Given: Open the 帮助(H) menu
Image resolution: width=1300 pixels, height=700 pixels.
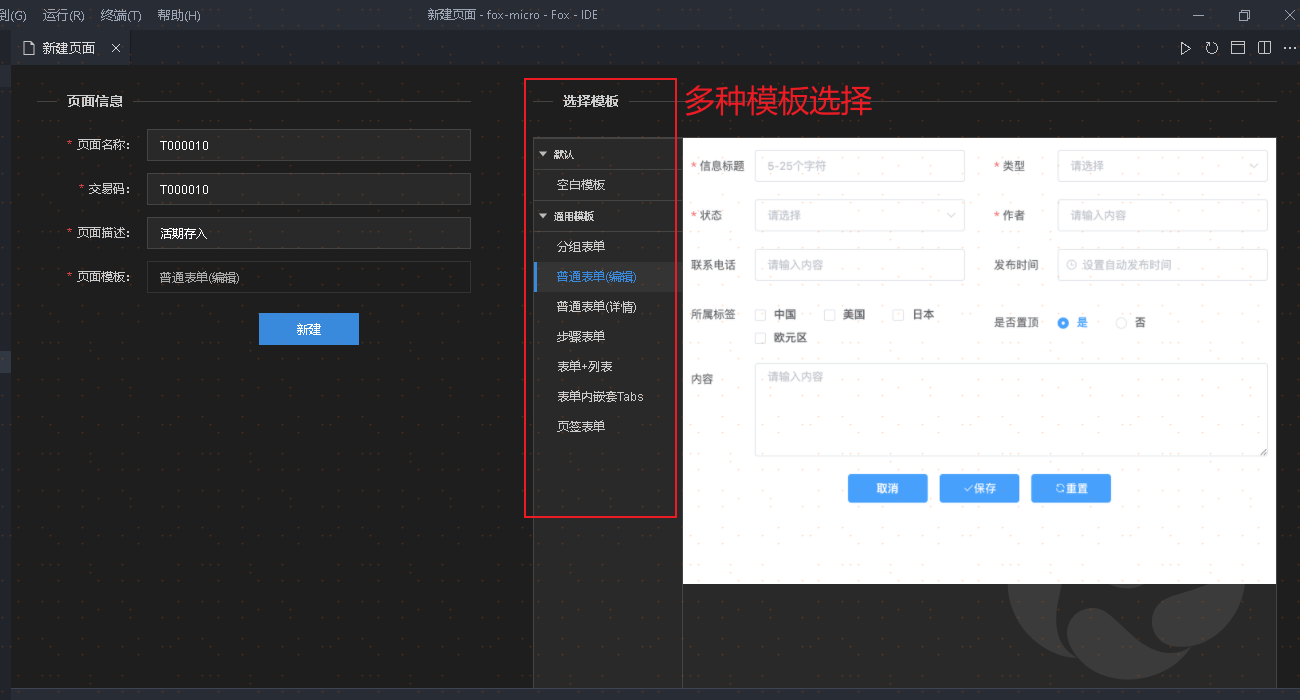Looking at the screenshot, I should pyautogui.click(x=179, y=15).
